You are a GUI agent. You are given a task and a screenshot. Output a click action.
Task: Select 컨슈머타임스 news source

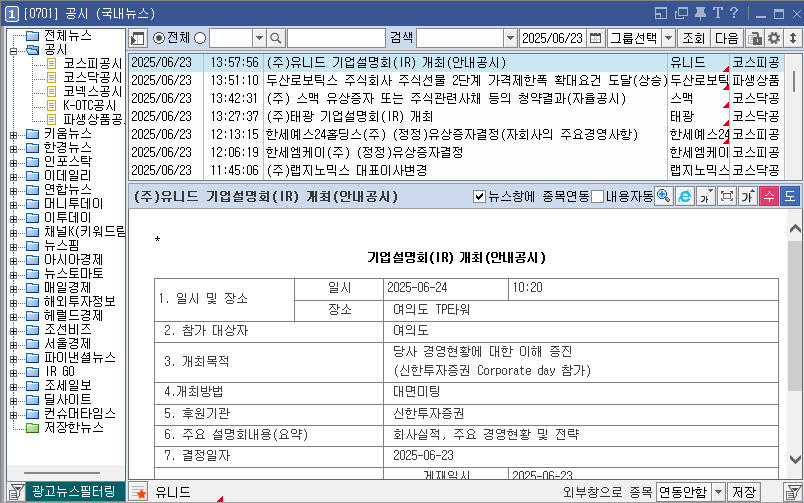coord(79,413)
